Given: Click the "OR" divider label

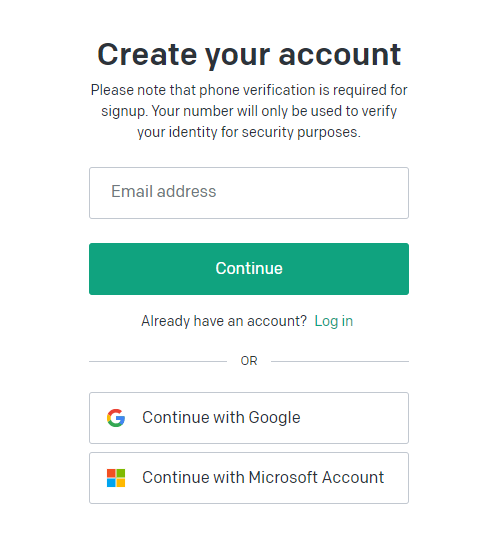Looking at the screenshot, I should (x=249, y=361).
